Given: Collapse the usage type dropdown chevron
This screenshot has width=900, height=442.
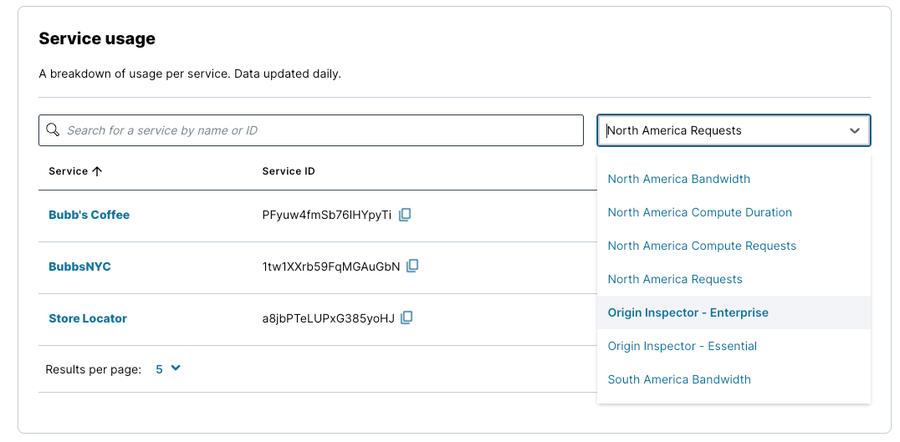Looking at the screenshot, I should (855, 131).
